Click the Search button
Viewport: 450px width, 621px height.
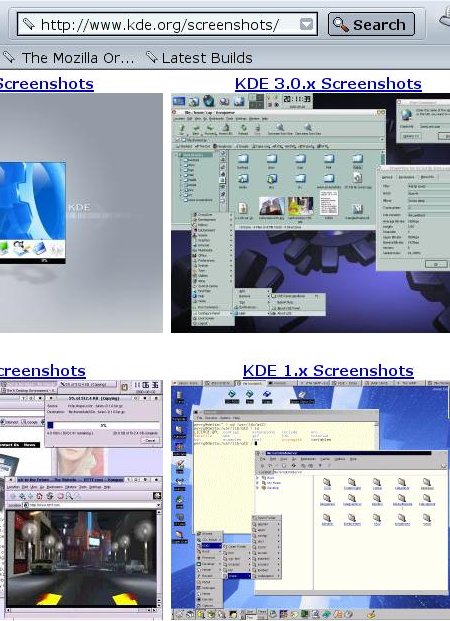tap(371, 25)
